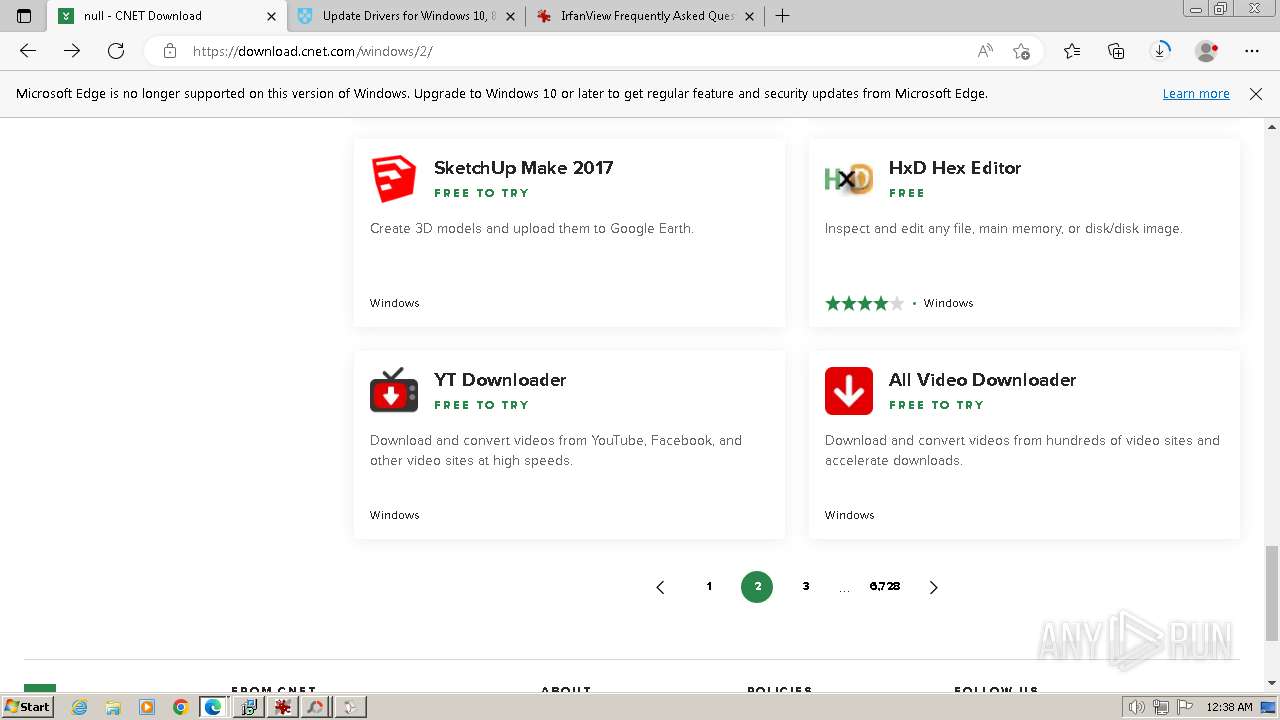Close the Update Drivers for Windows tab
The height and width of the screenshot is (720, 1280).
(x=510, y=16)
